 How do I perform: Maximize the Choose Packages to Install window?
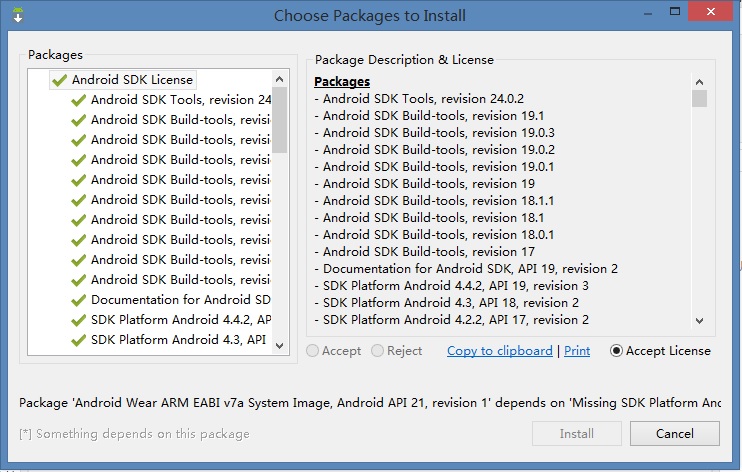pos(675,12)
